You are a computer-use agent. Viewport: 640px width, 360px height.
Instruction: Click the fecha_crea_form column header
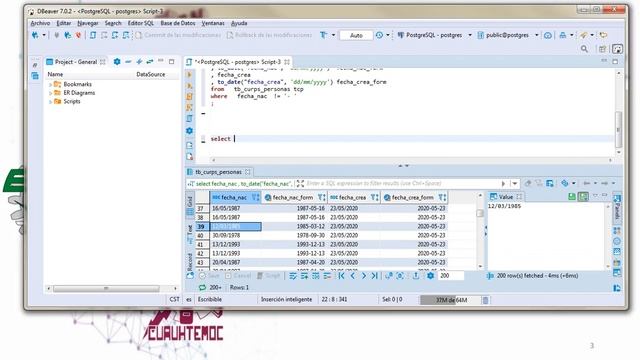pyautogui.click(x=413, y=198)
